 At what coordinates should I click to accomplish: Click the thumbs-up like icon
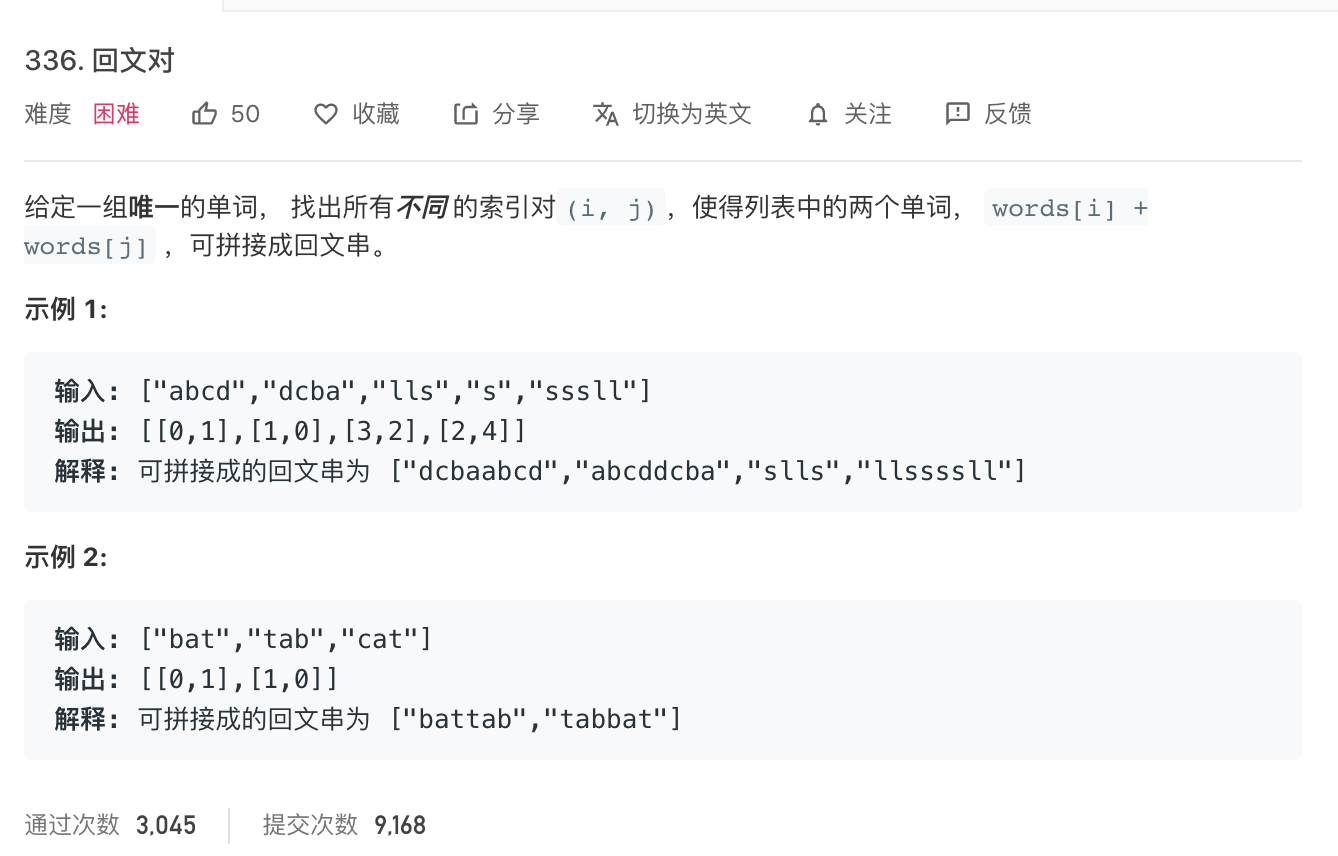click(204, 114)
